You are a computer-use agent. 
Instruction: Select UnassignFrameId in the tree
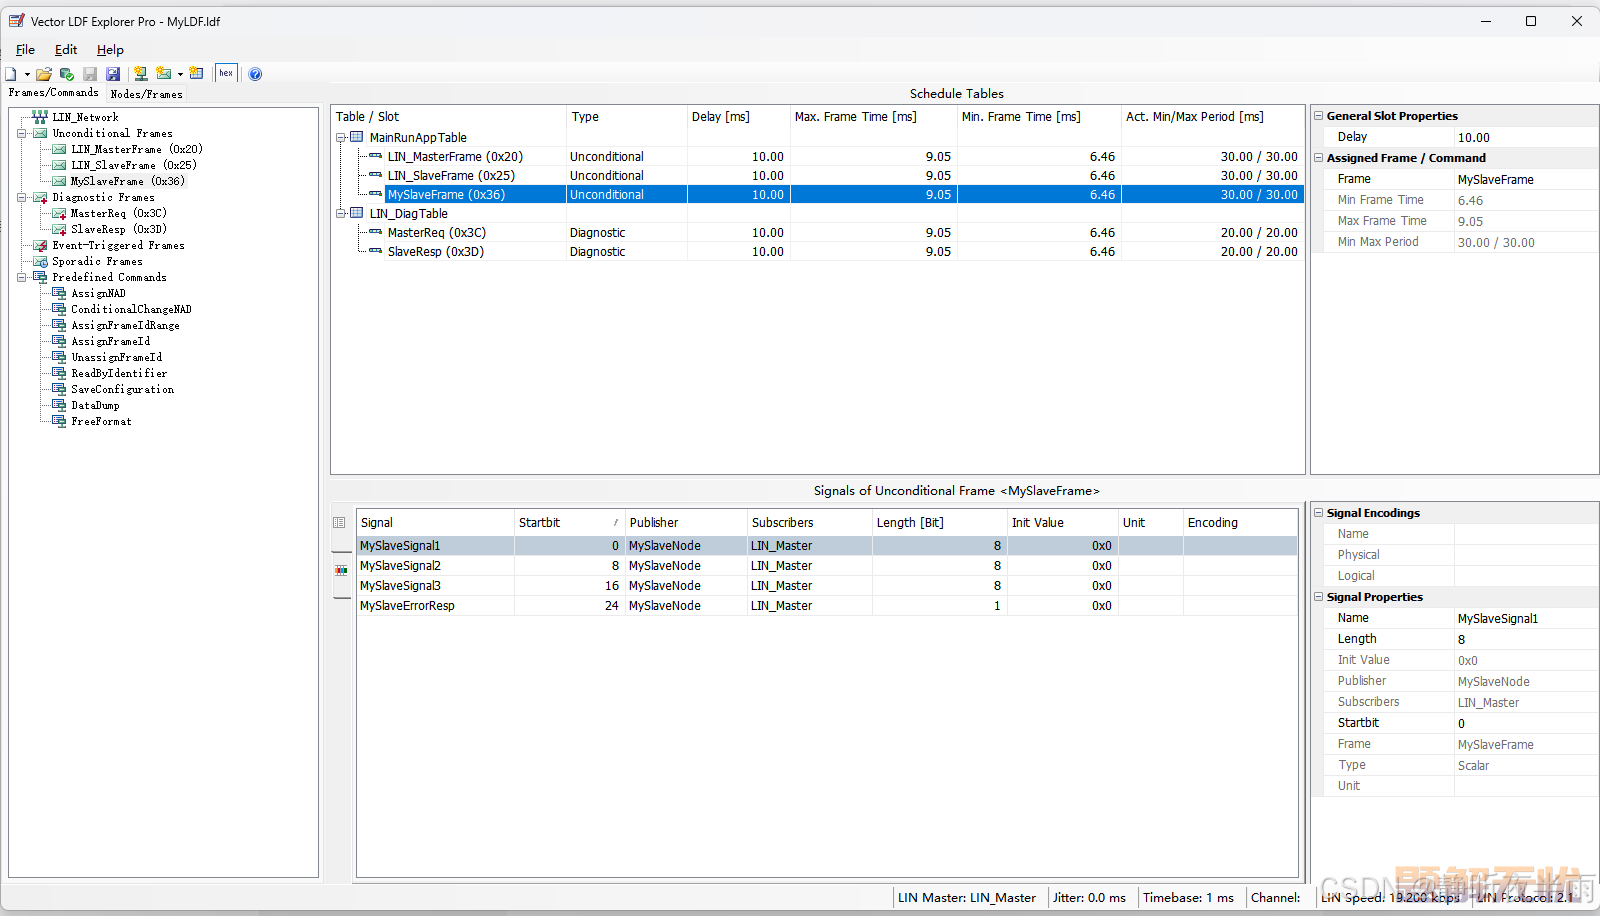point(116,357)
